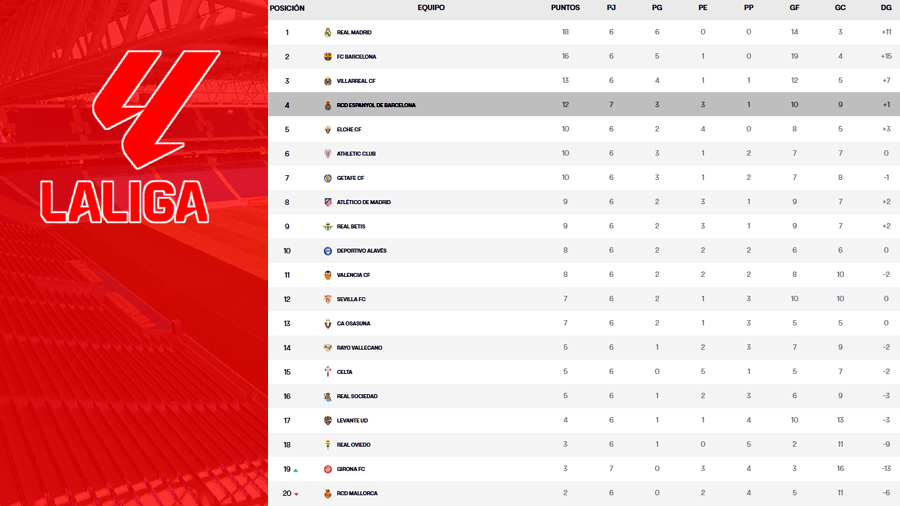This screenshot has height=506, width=900.
Task: Open the Rayo Vallecano team link
Action: click(359, 348)
